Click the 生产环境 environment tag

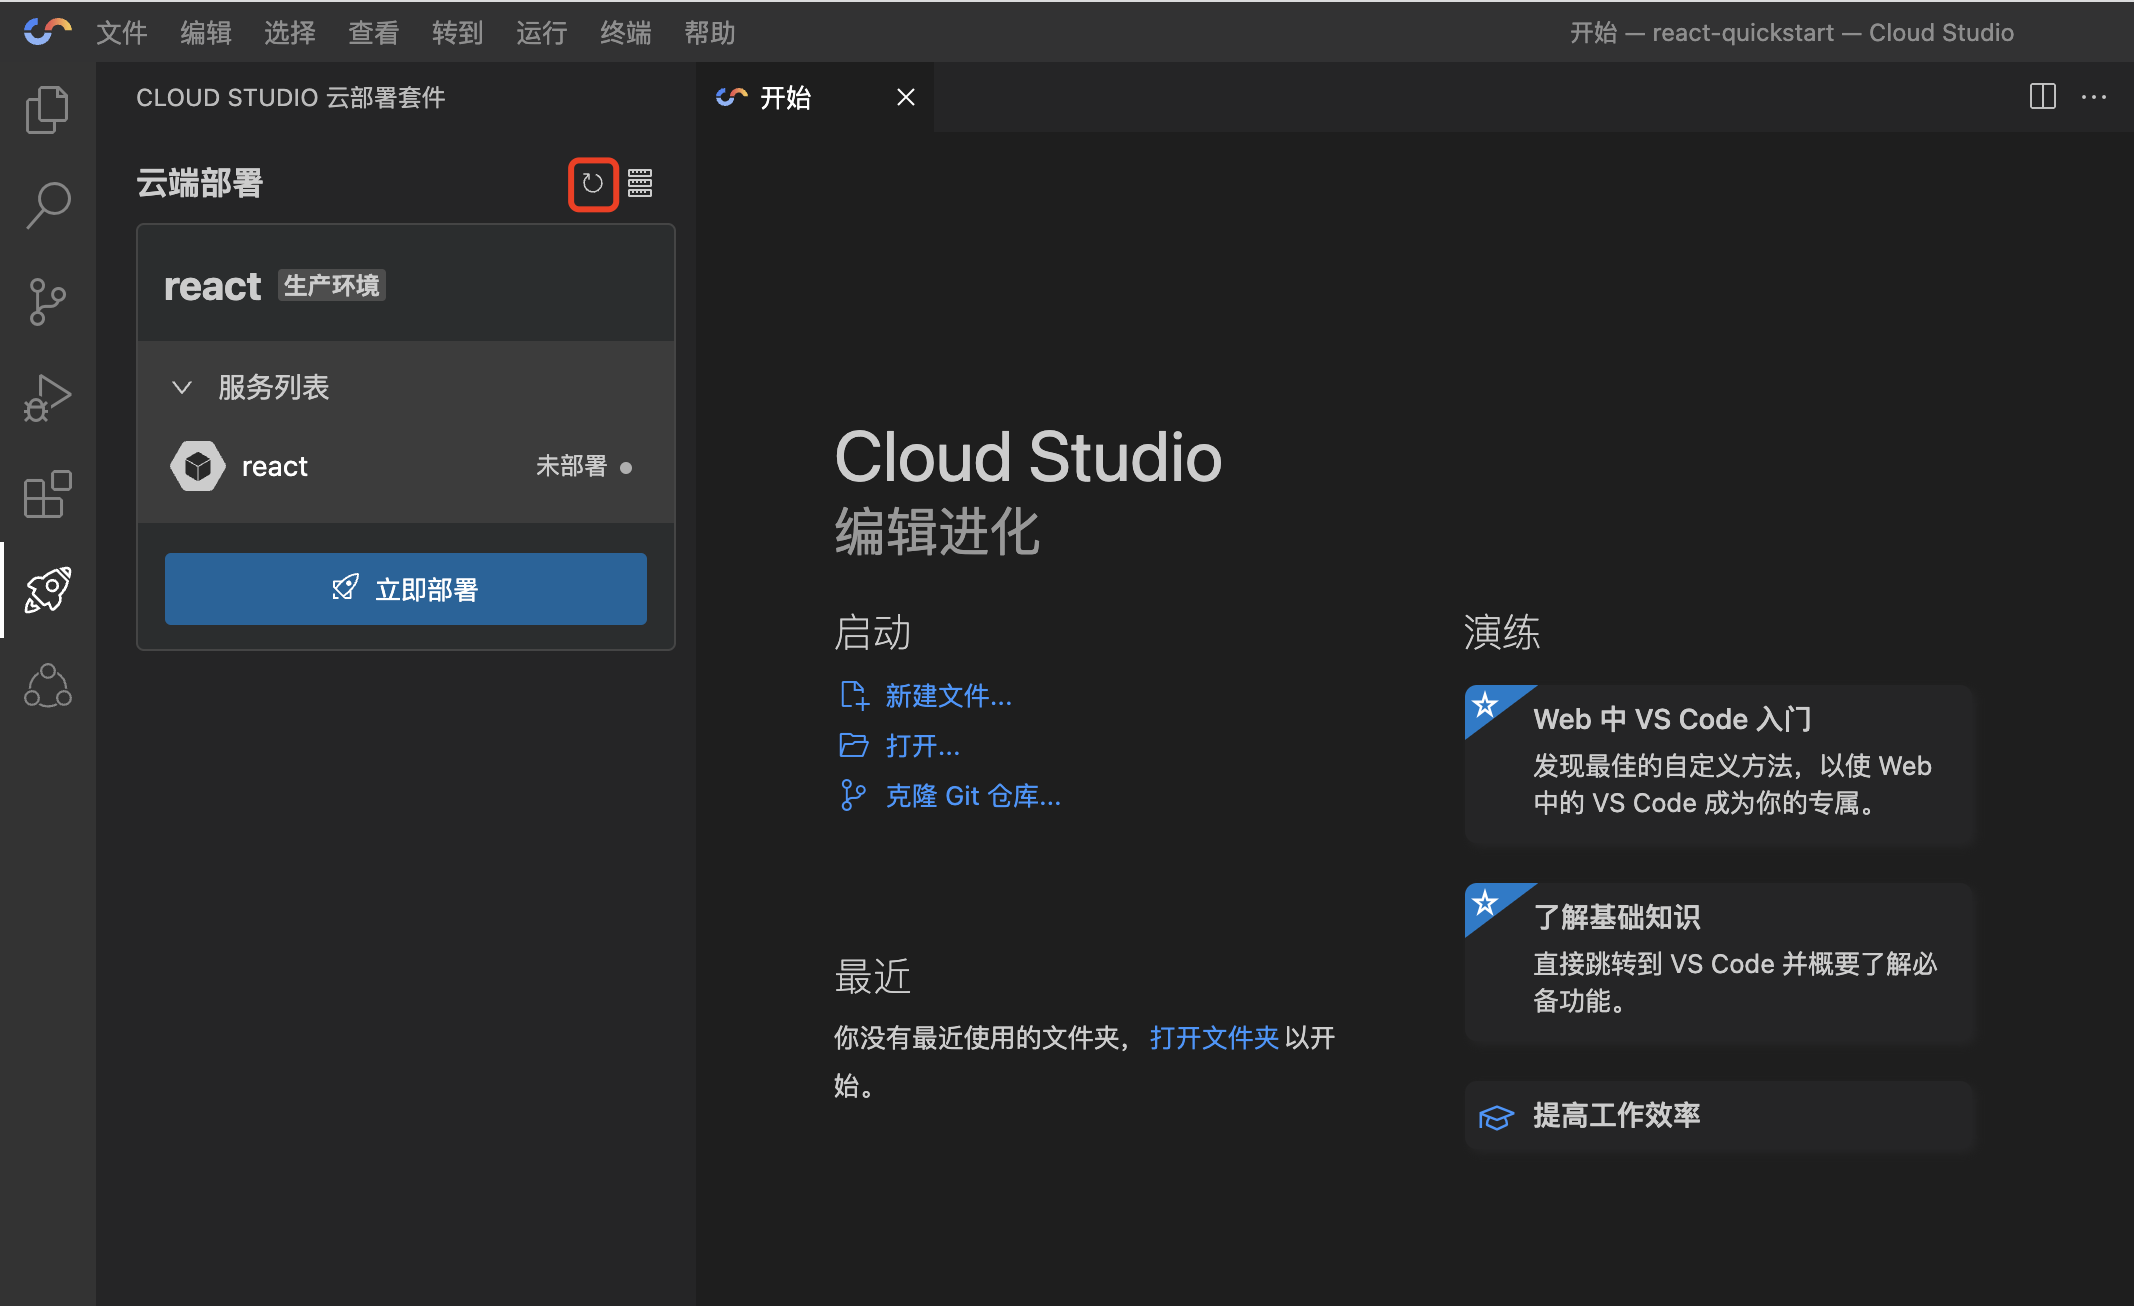point(332,286)
